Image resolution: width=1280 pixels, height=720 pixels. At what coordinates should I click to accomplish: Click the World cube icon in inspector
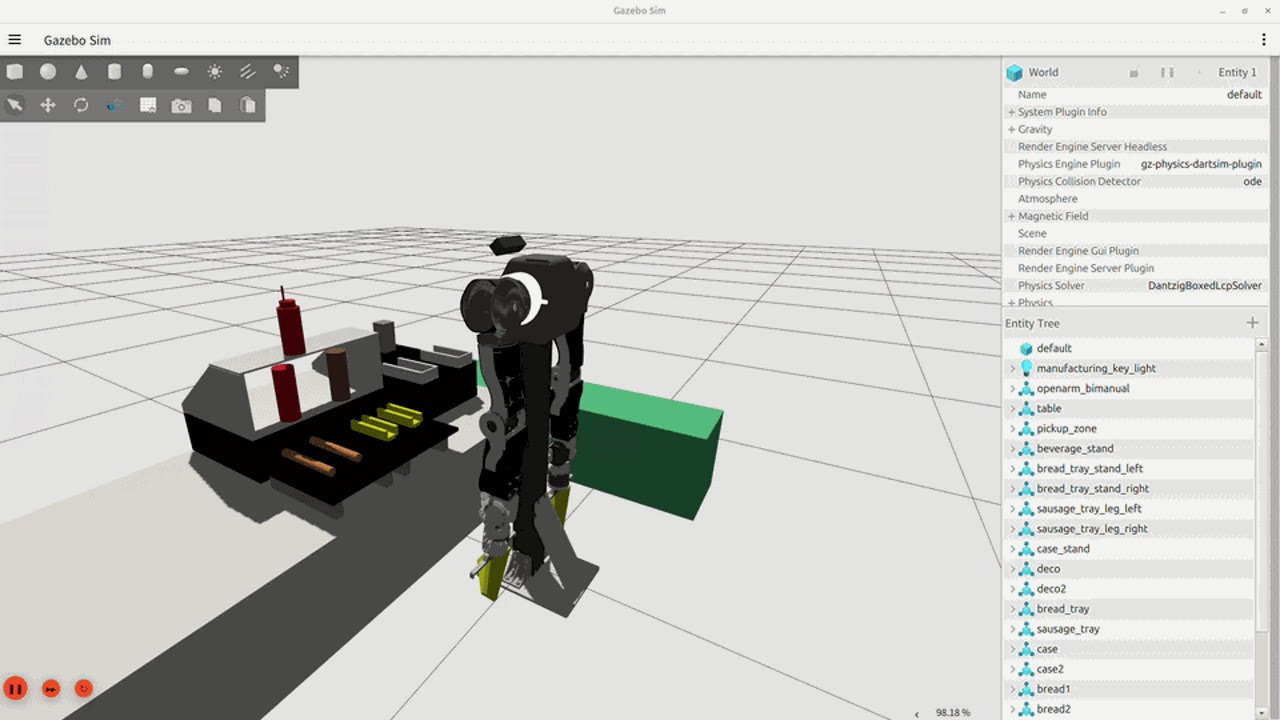click(1015, 73)
